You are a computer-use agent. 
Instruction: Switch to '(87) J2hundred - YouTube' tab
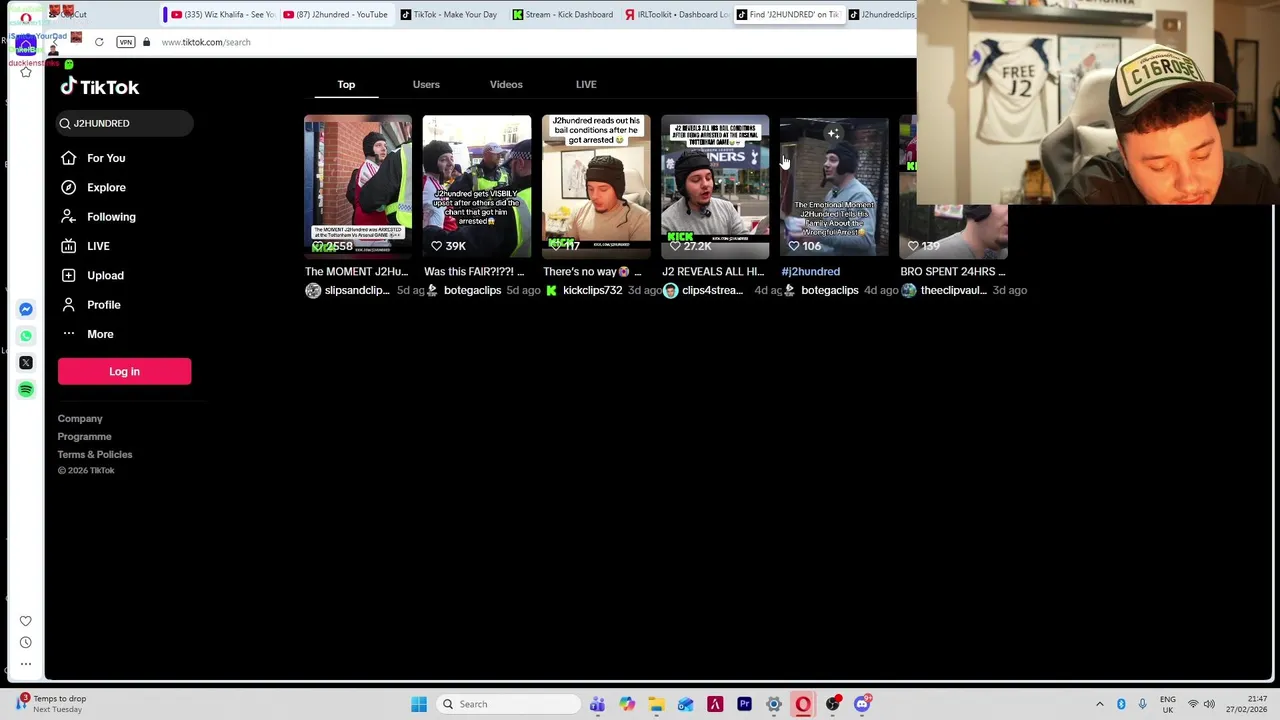[335, 14]
